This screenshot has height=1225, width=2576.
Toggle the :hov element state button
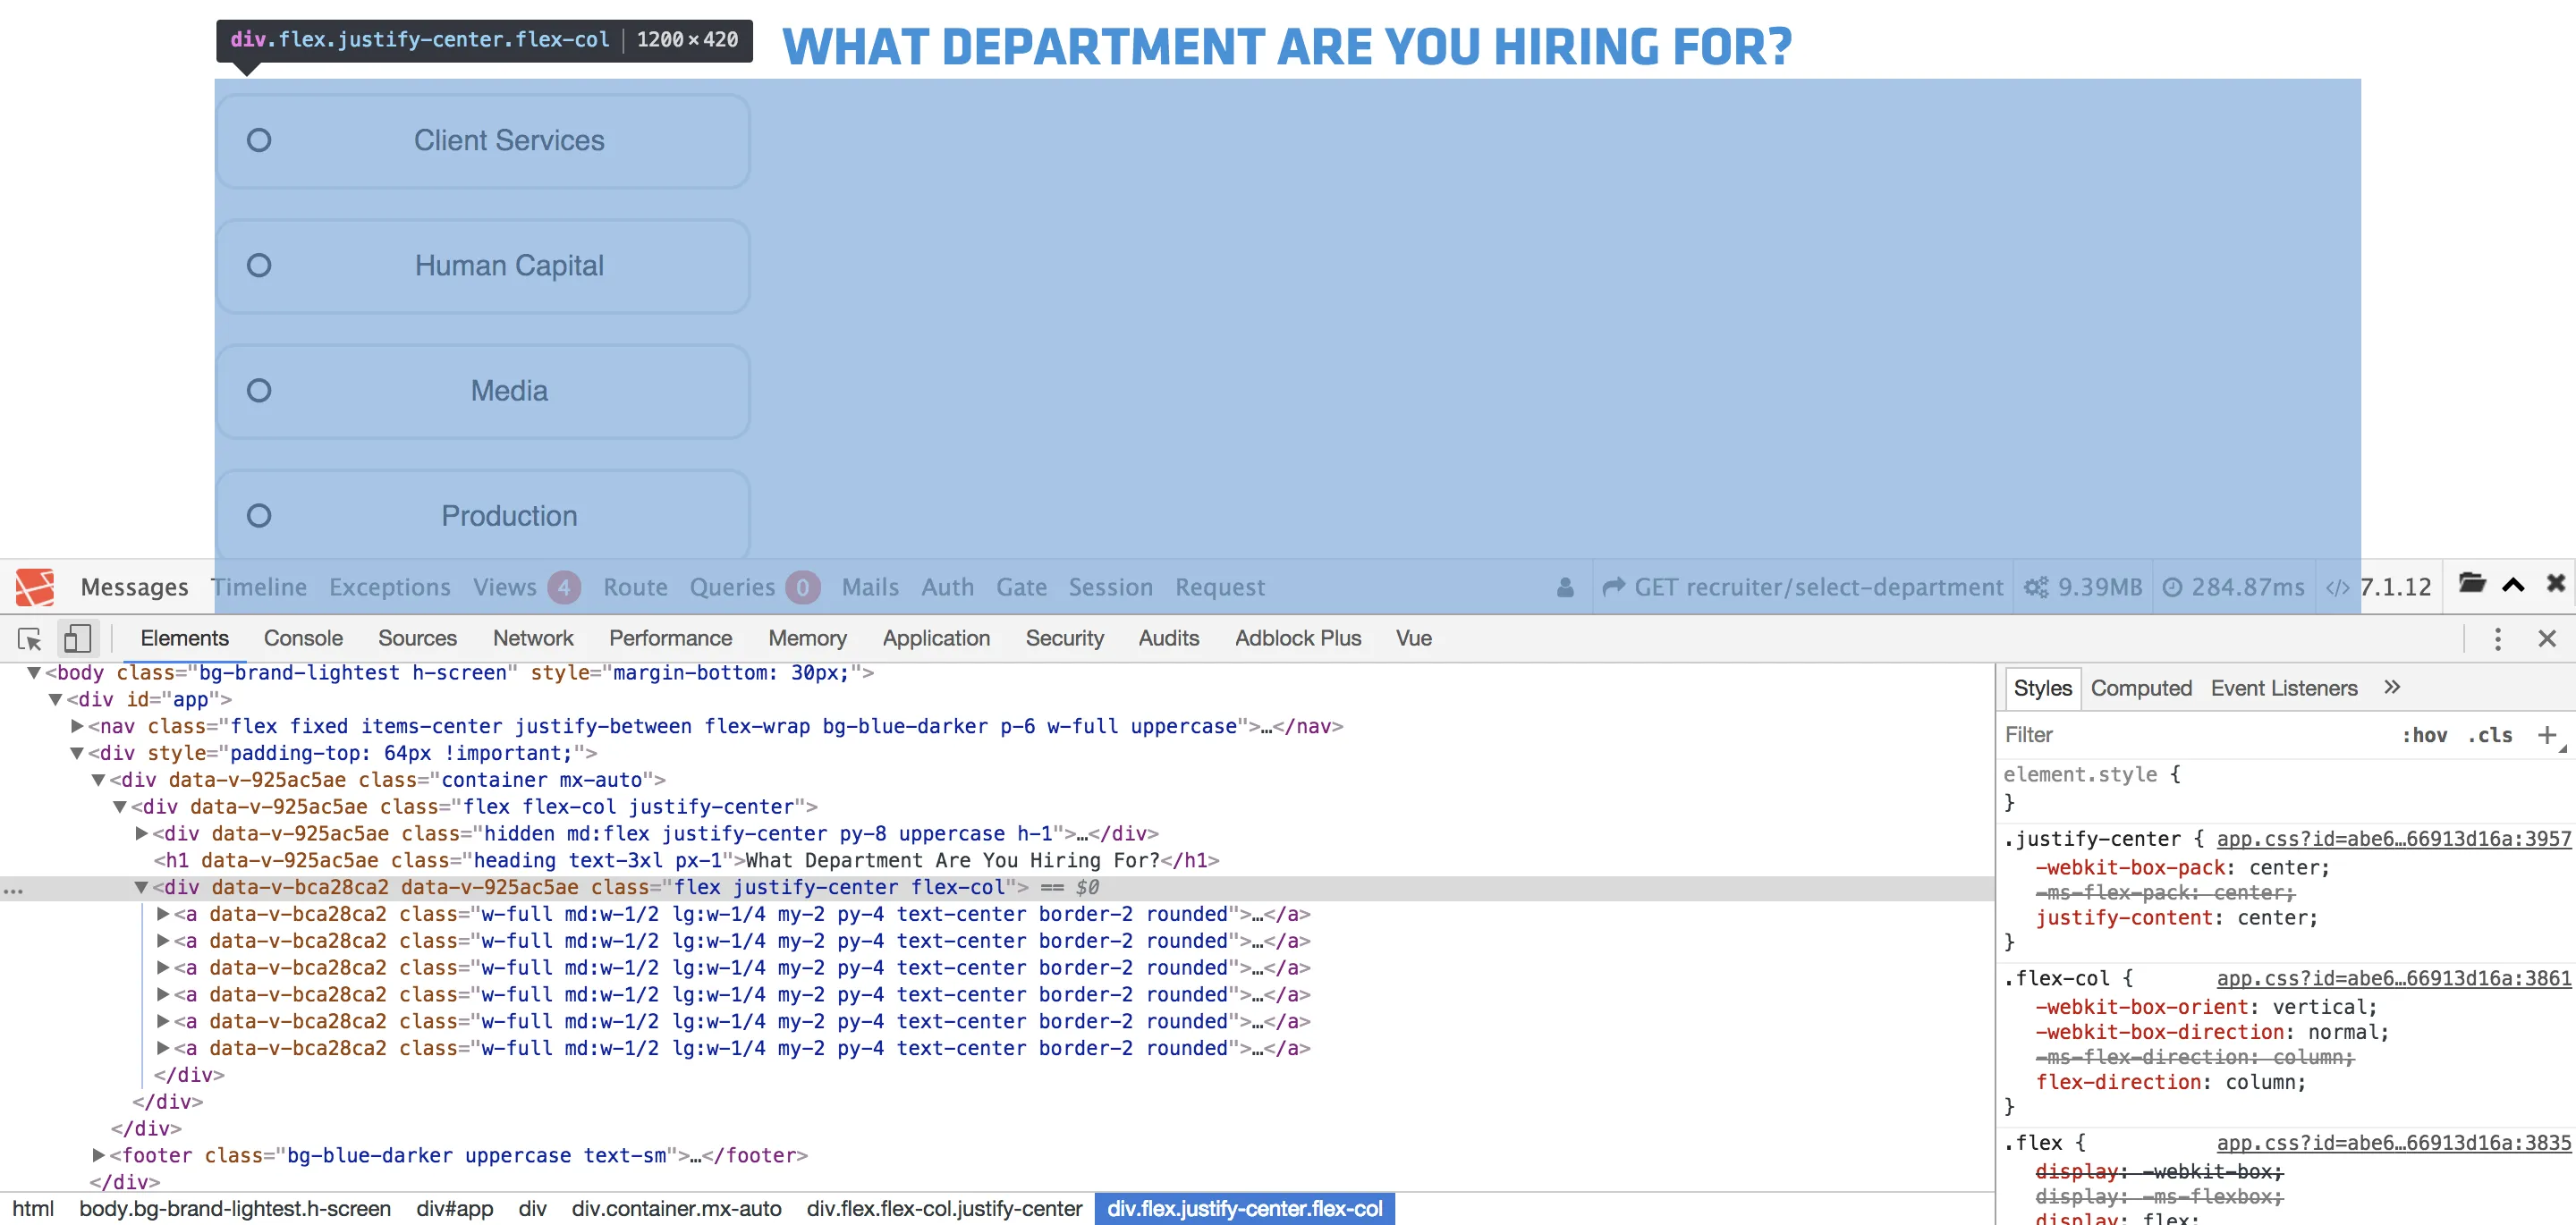[x=2423, y=735]
